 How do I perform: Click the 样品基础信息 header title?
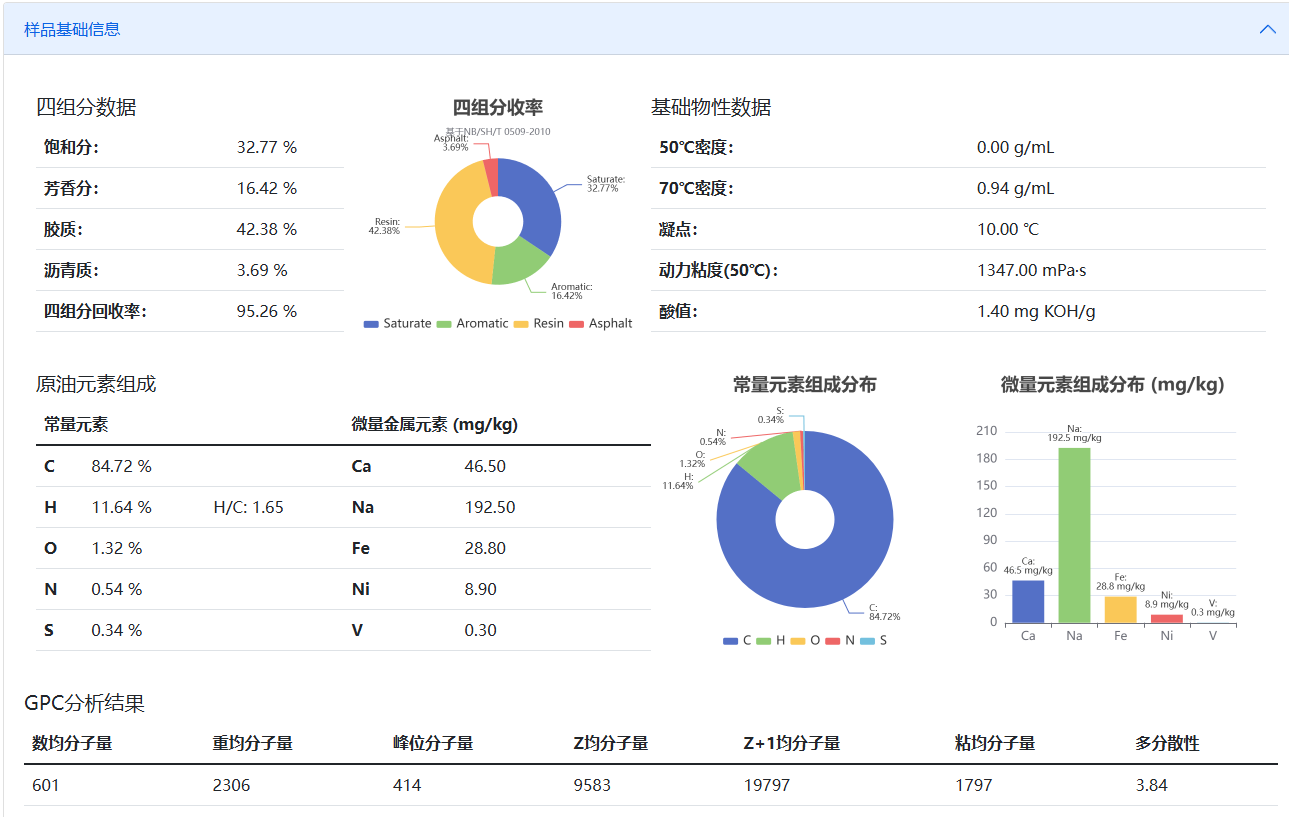coord(72,29)
